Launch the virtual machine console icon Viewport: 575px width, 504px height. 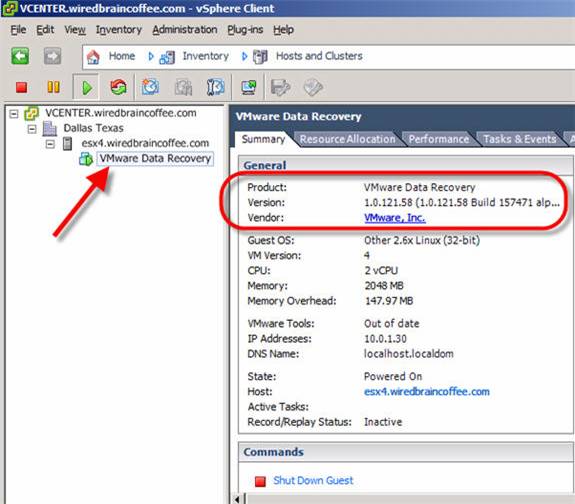click(x=249, y=87)
